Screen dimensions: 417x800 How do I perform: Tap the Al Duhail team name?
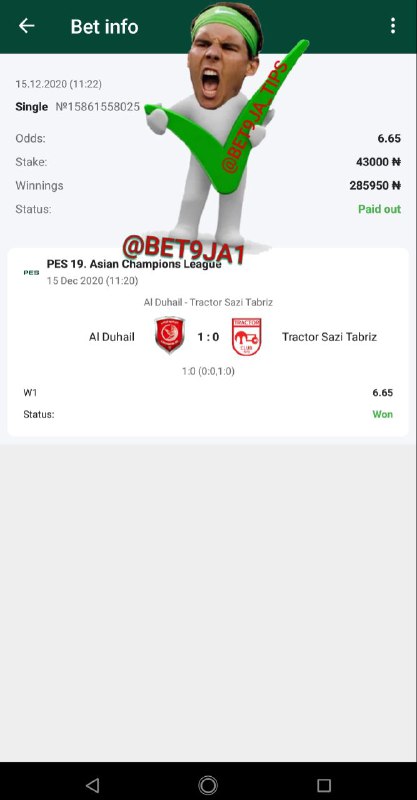[112, 337]
